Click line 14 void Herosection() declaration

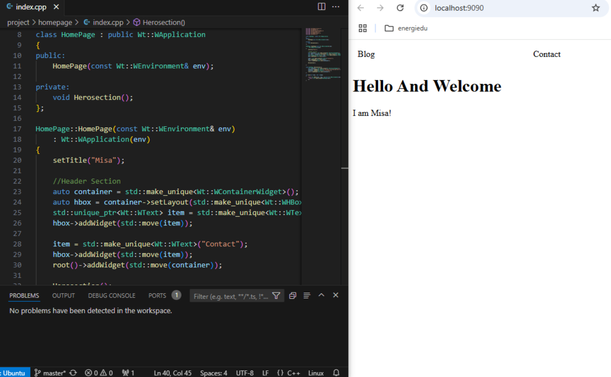93,97
